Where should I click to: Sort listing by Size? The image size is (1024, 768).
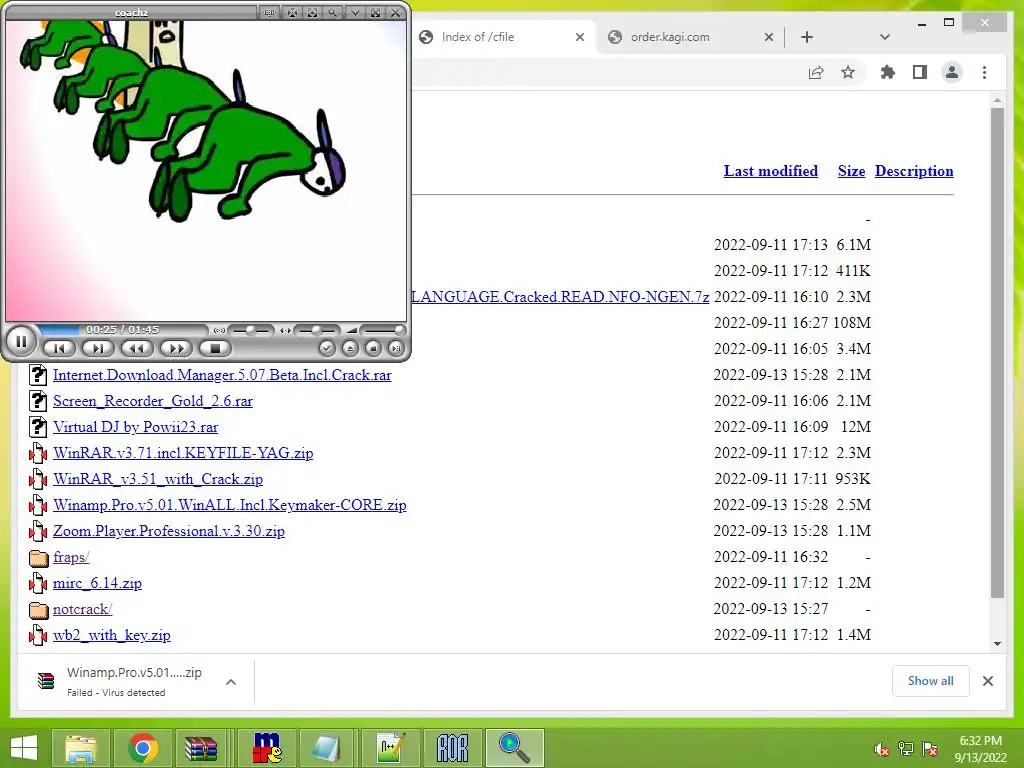852,171
